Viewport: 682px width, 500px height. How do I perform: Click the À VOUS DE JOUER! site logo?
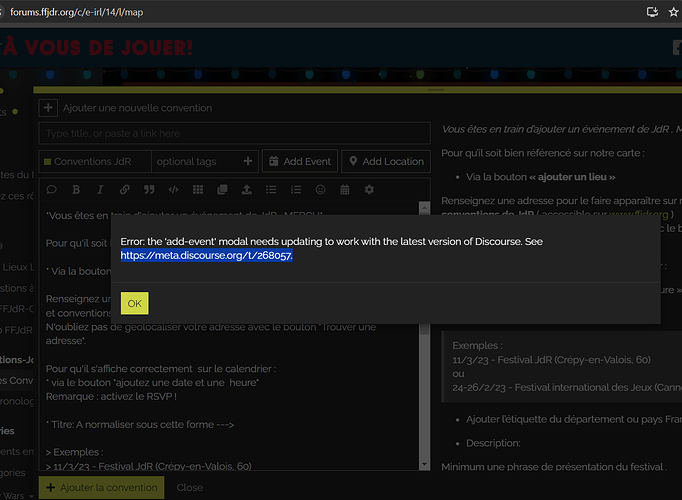[x=97, y=47]
